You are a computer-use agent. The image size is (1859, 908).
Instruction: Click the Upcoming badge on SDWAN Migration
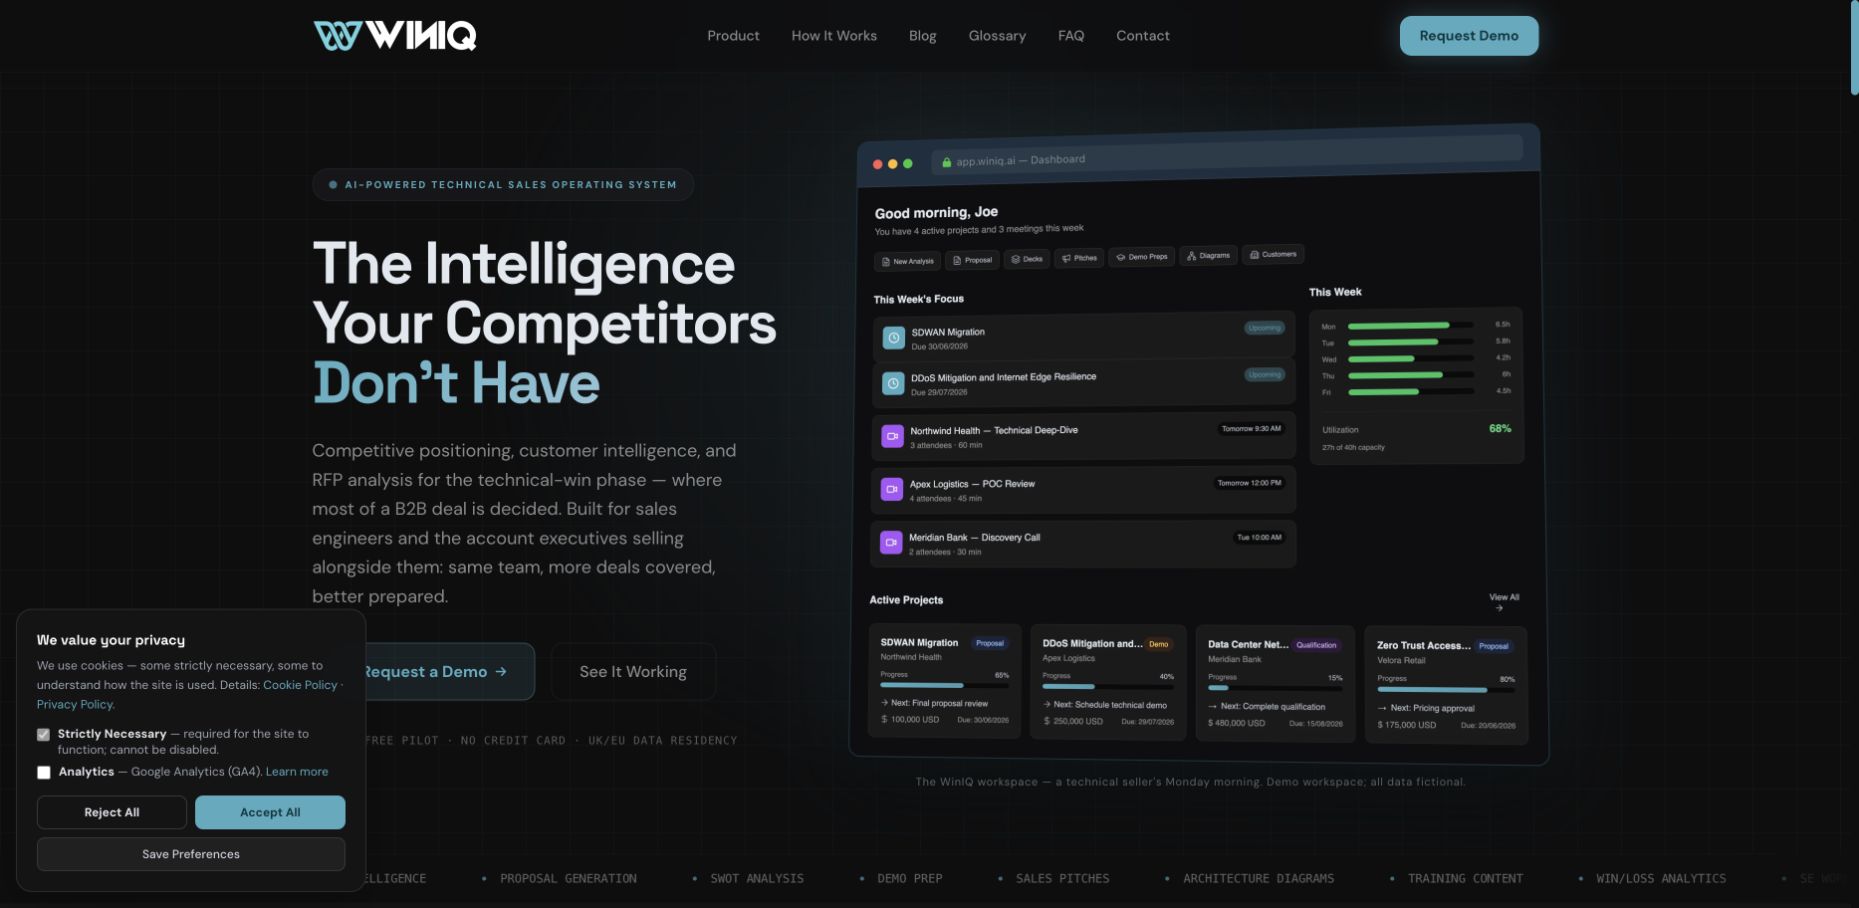1264,328
